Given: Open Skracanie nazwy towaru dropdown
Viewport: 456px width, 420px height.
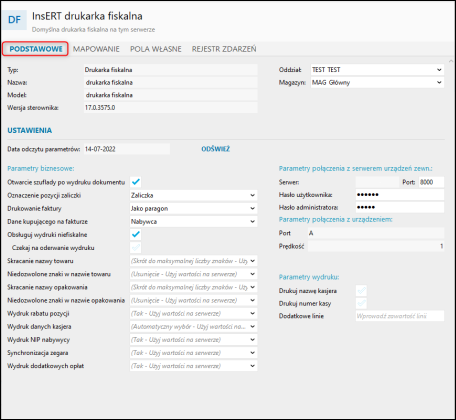Looking at the screenshot, I should (193, 261).
